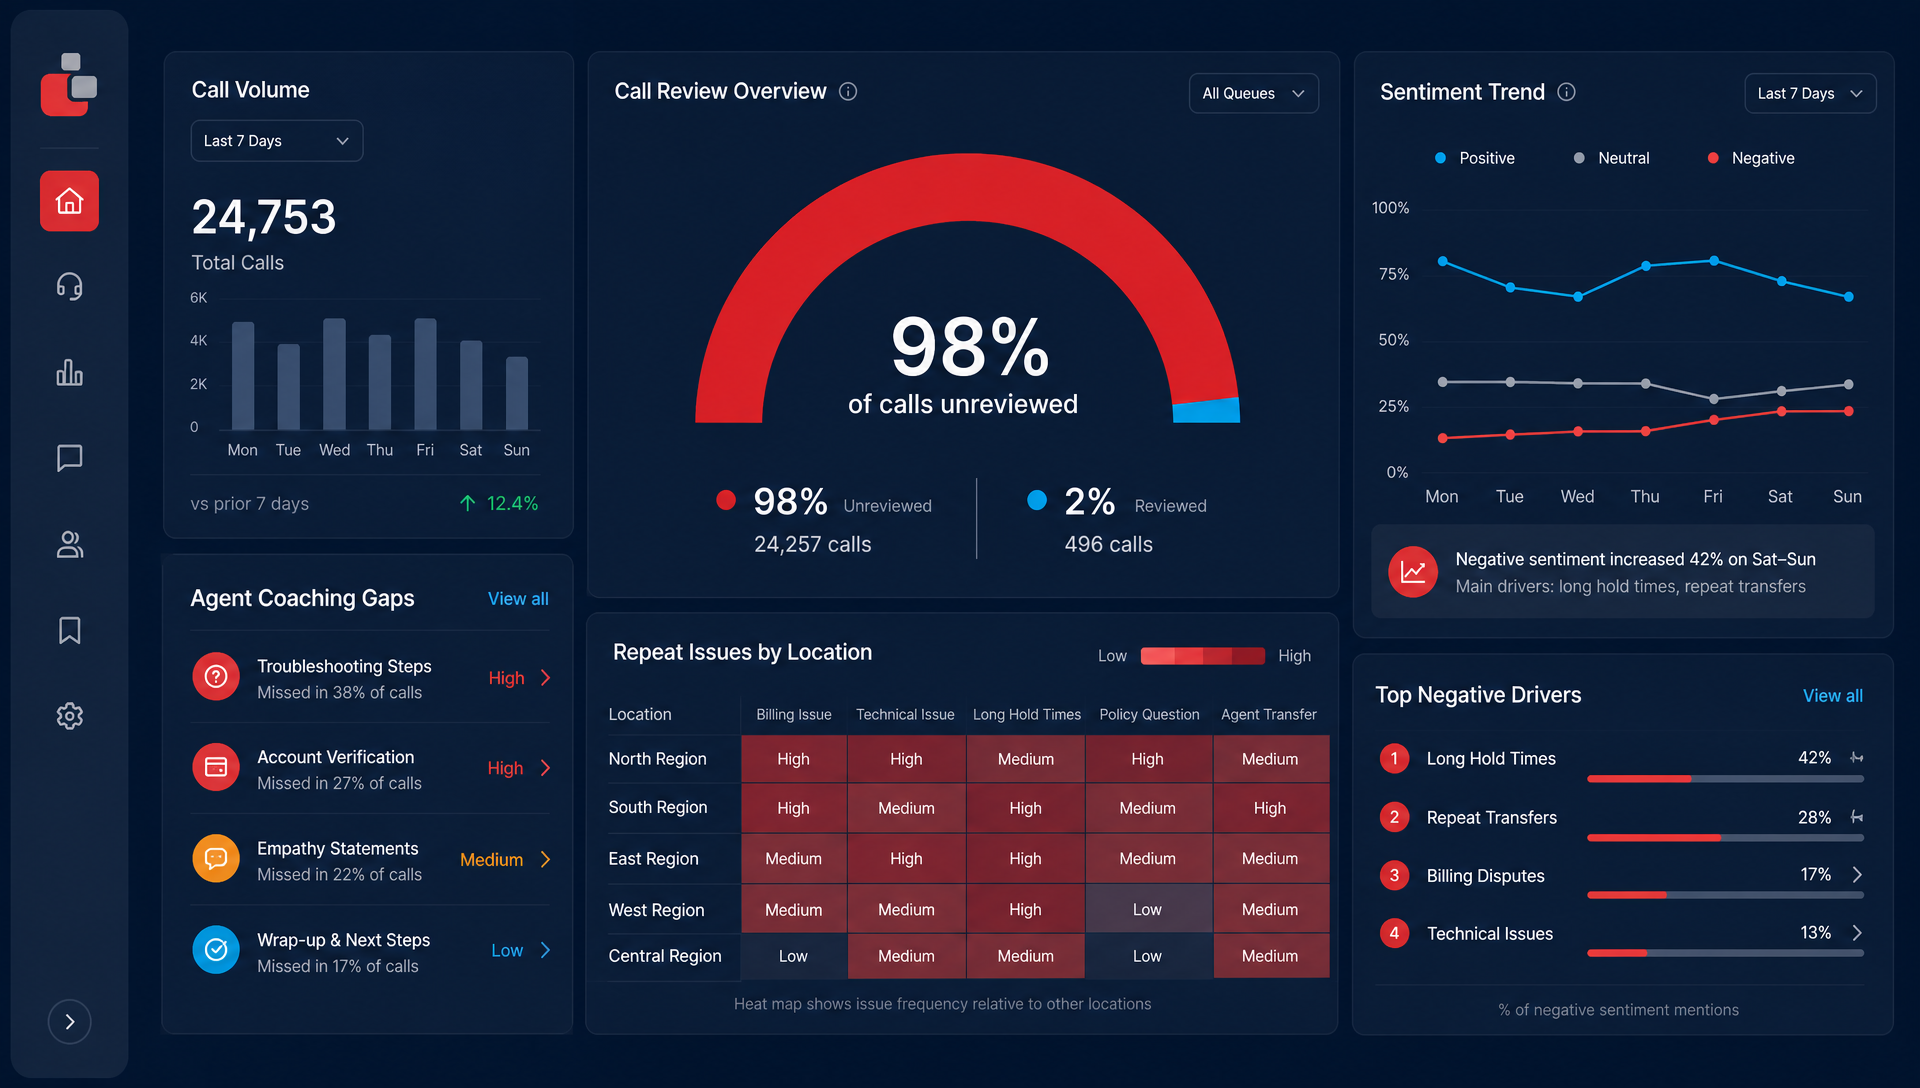Open the All Queues dropdown
The image size is (1920, 1088).
point(1253,93)
